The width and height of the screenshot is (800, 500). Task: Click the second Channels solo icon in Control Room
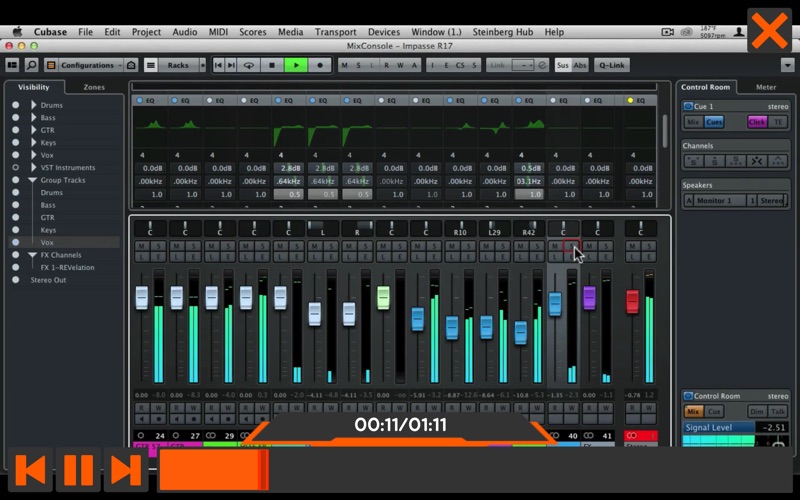714,161
